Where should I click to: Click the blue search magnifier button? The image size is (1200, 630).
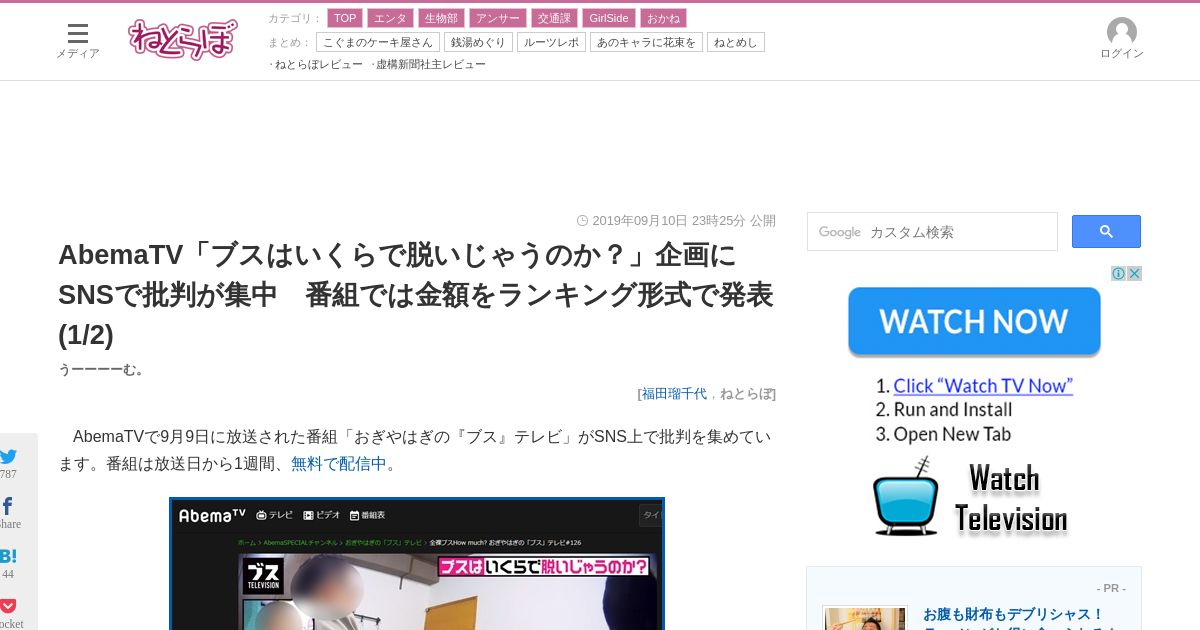(x=1106, y=232)
